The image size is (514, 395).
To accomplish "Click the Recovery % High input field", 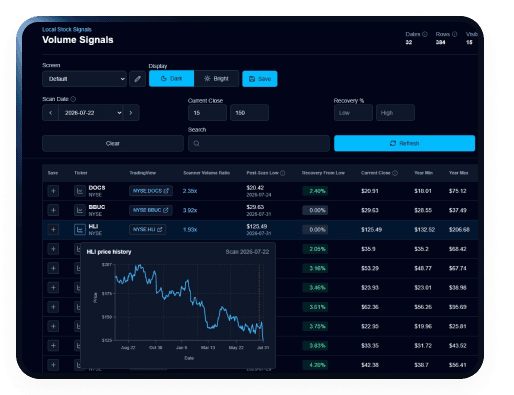I will 395,113.
